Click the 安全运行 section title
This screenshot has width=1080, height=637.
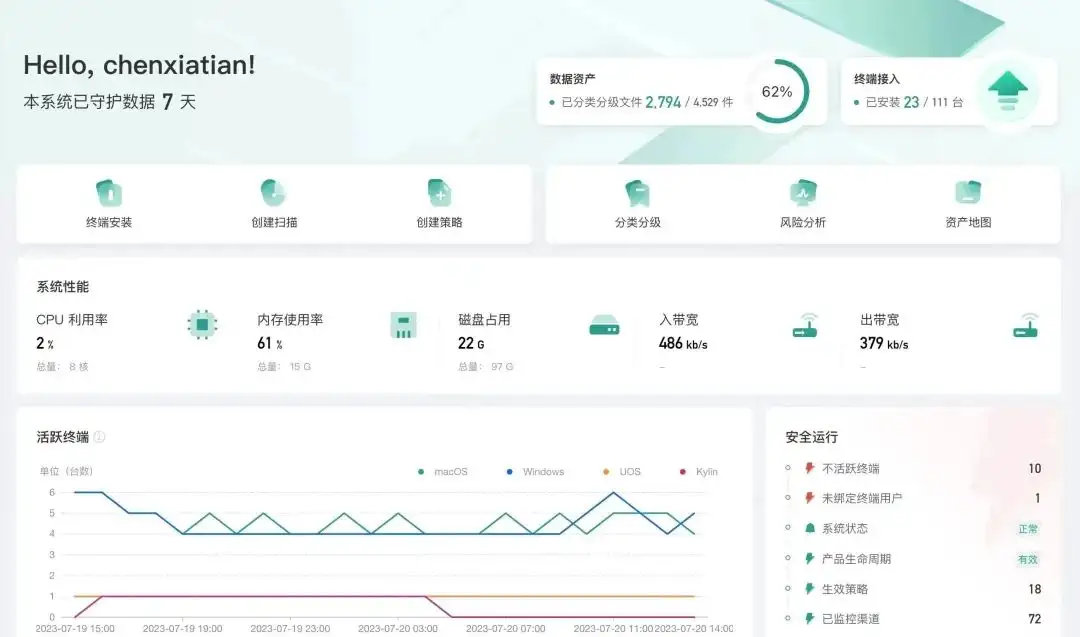(x=811, y=437)
